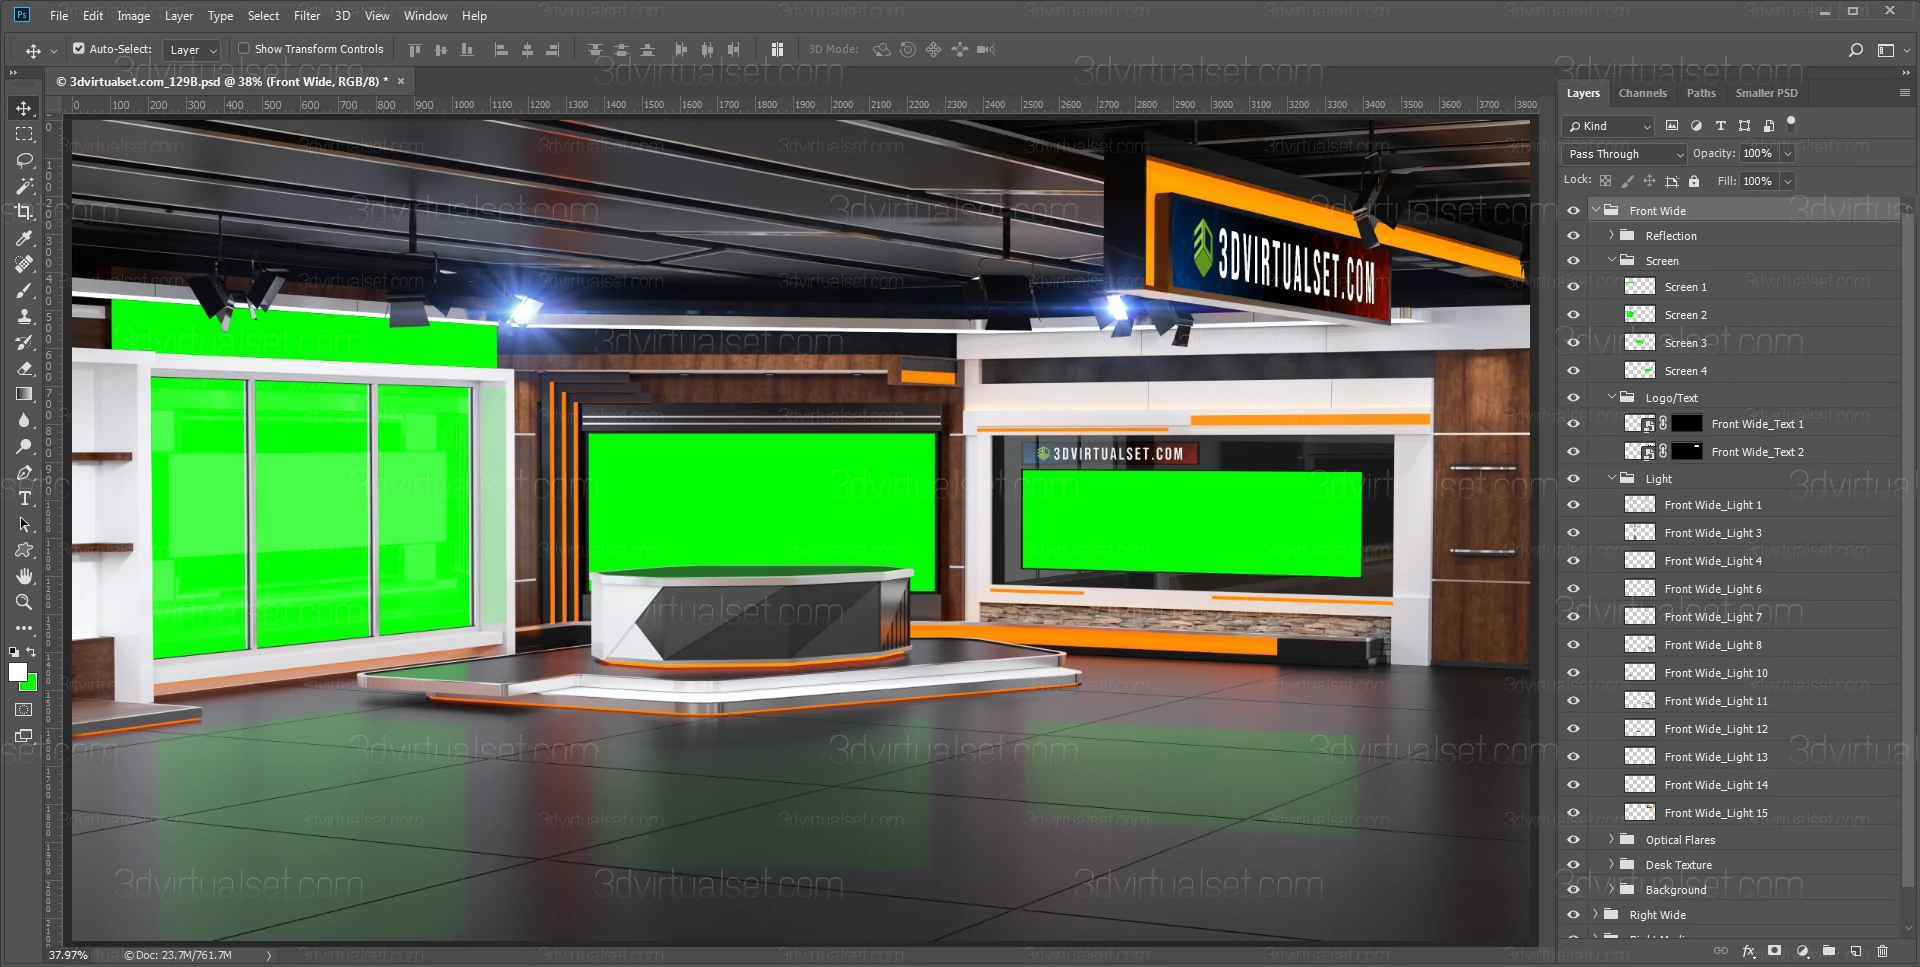Viewport: 1920px width, 967px height.
Task: Click the zoom percentage 37.97% field
Action: (68, 955)
